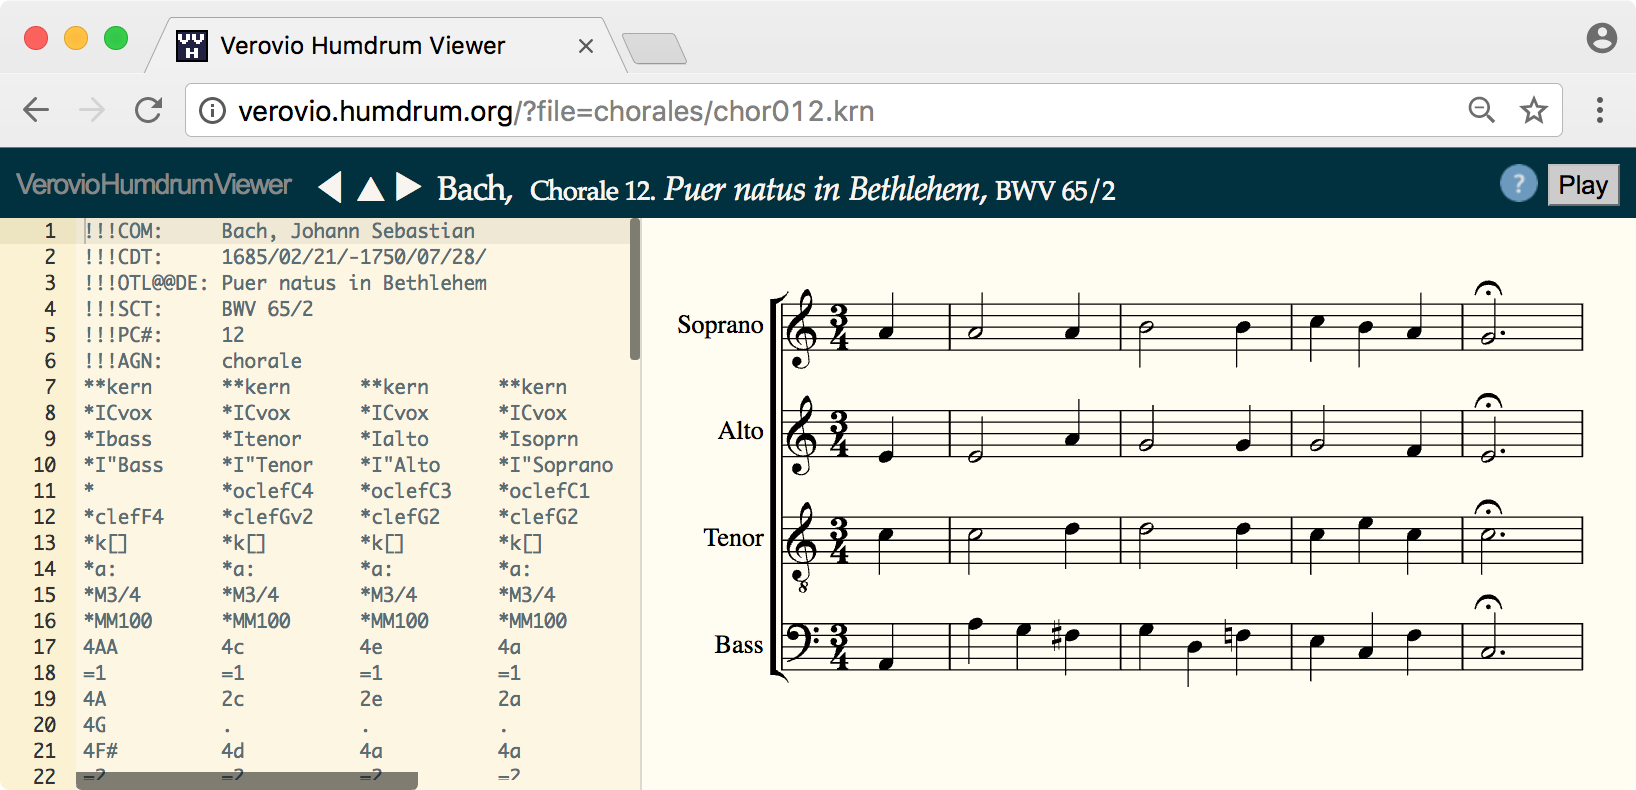Screen dimensions: 1636x790
Task: Click the Soprano staff label
Action: point(720,325)
